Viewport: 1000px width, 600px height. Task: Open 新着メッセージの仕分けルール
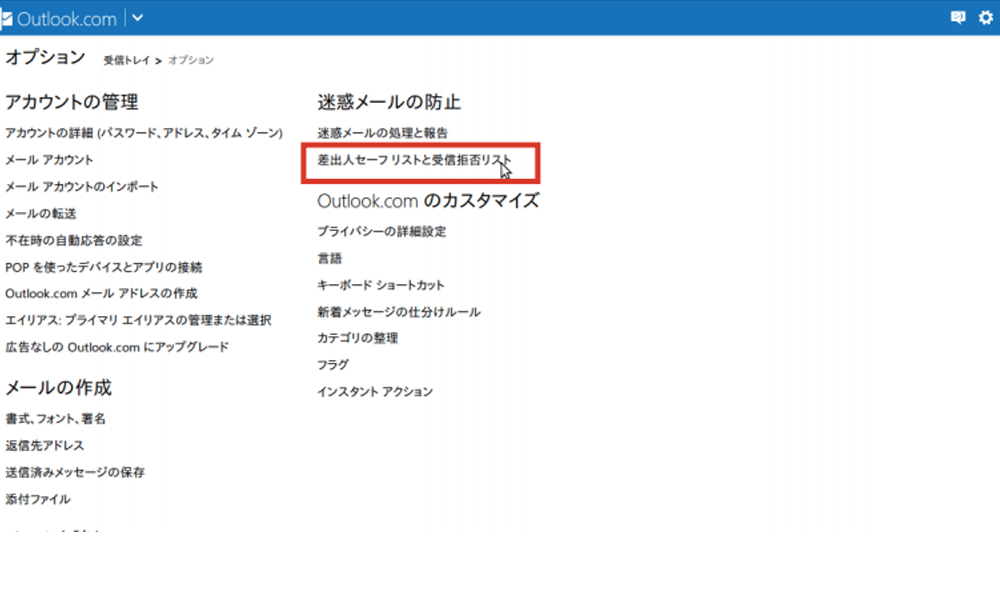click(x=399, y=311)
